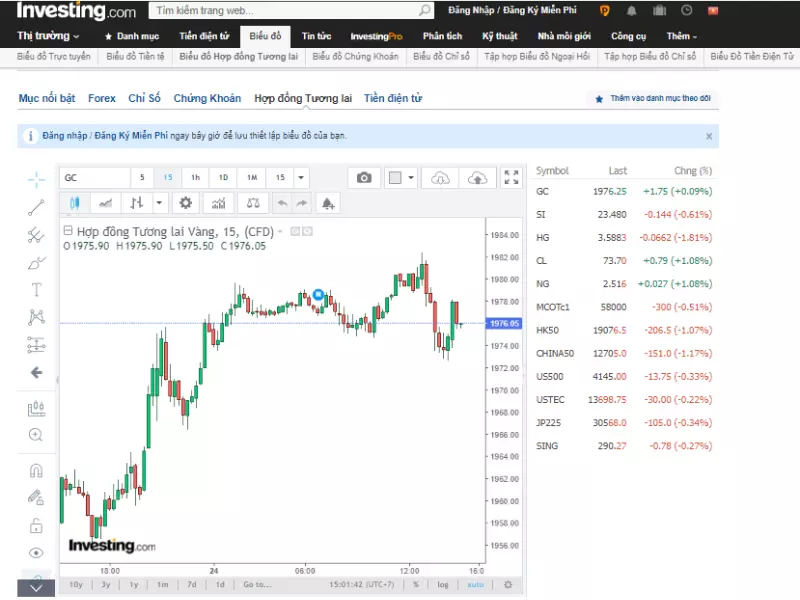Collapse the legend for Hợp đồng Tương lai Vàng
The width and height of the screenshot is (800, 600).
(68, 231)
